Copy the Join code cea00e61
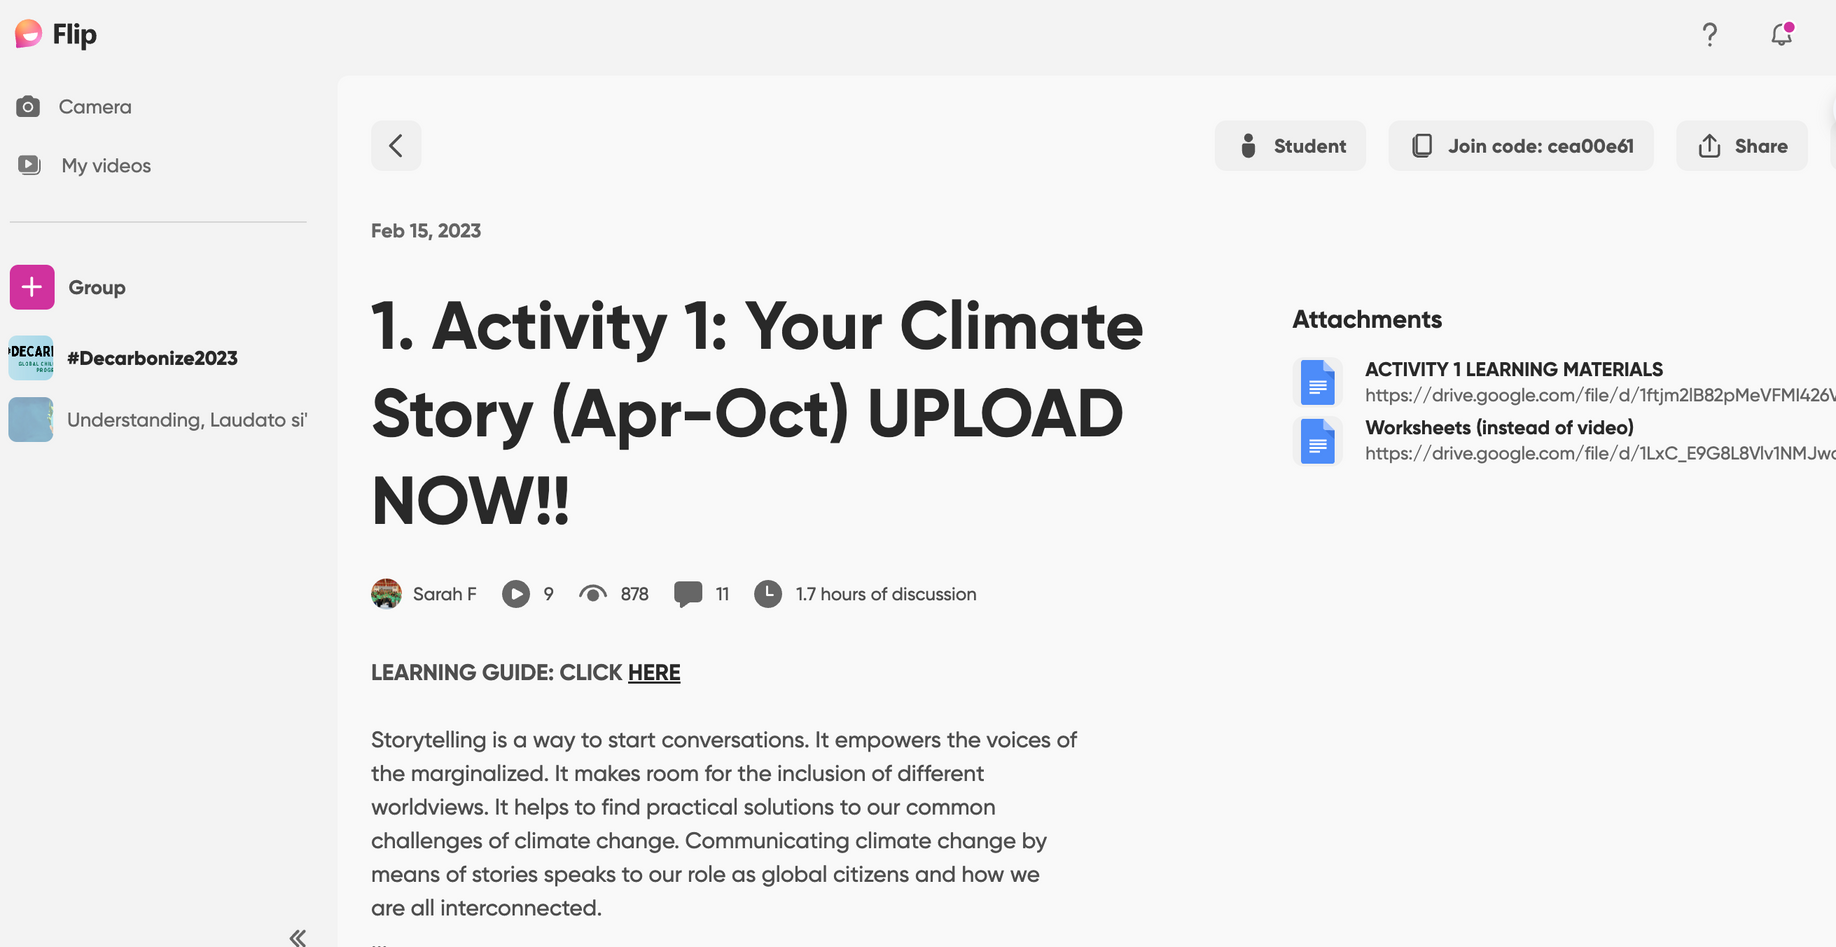Image resolution: width=1836 pixels, height=947 pixels. 1521,146
